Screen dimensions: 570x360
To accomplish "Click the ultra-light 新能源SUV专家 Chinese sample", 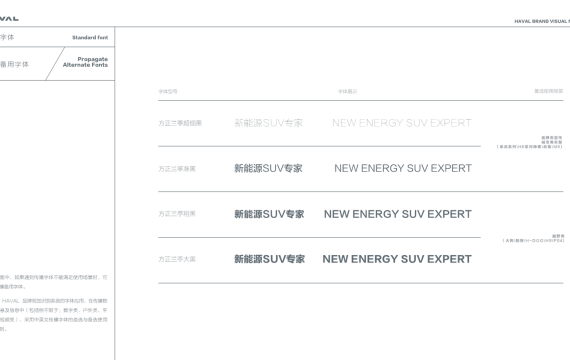I will (269, 123).
